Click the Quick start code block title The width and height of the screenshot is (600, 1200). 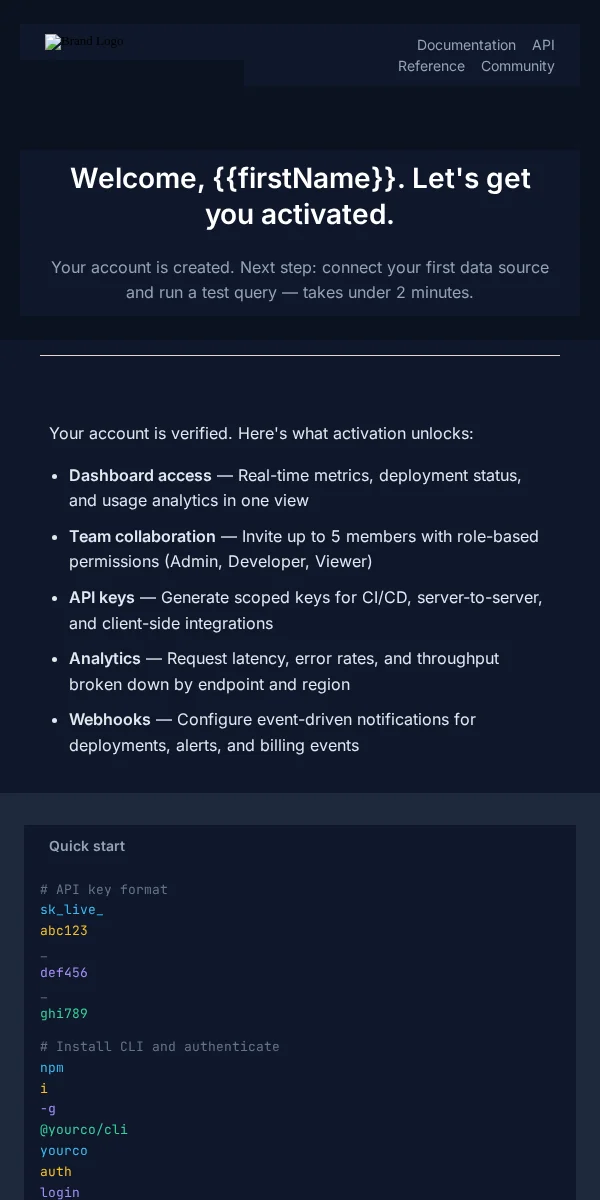coord(87,846)
